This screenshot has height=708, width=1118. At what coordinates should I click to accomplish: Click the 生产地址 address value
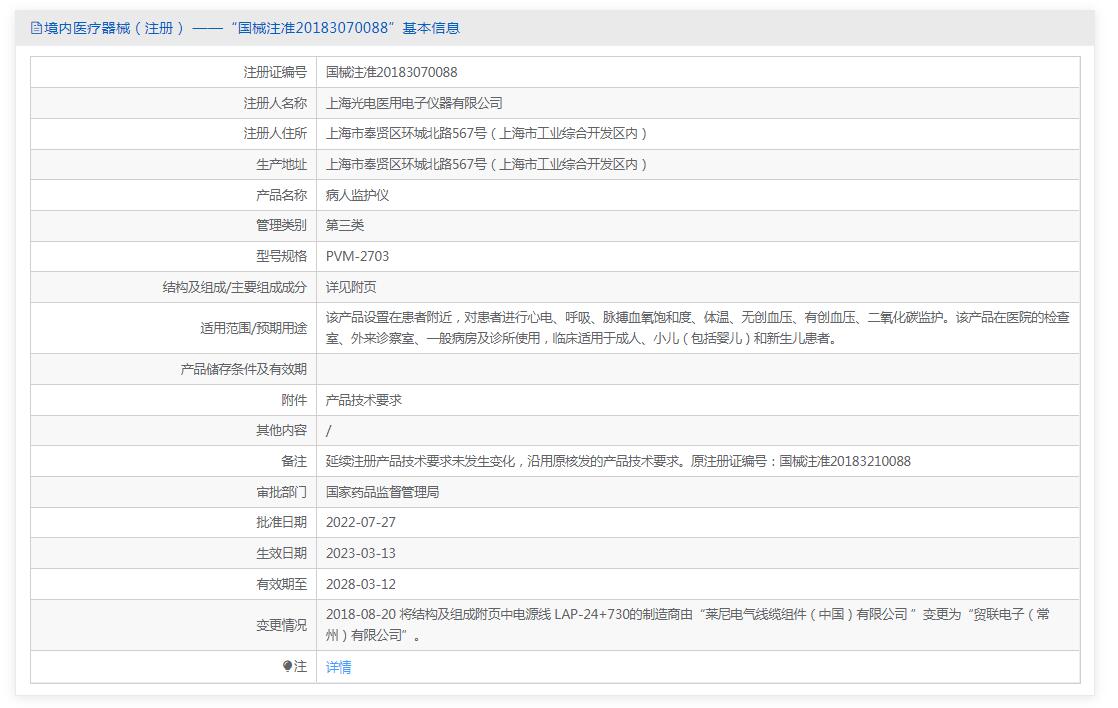[488, 164]
